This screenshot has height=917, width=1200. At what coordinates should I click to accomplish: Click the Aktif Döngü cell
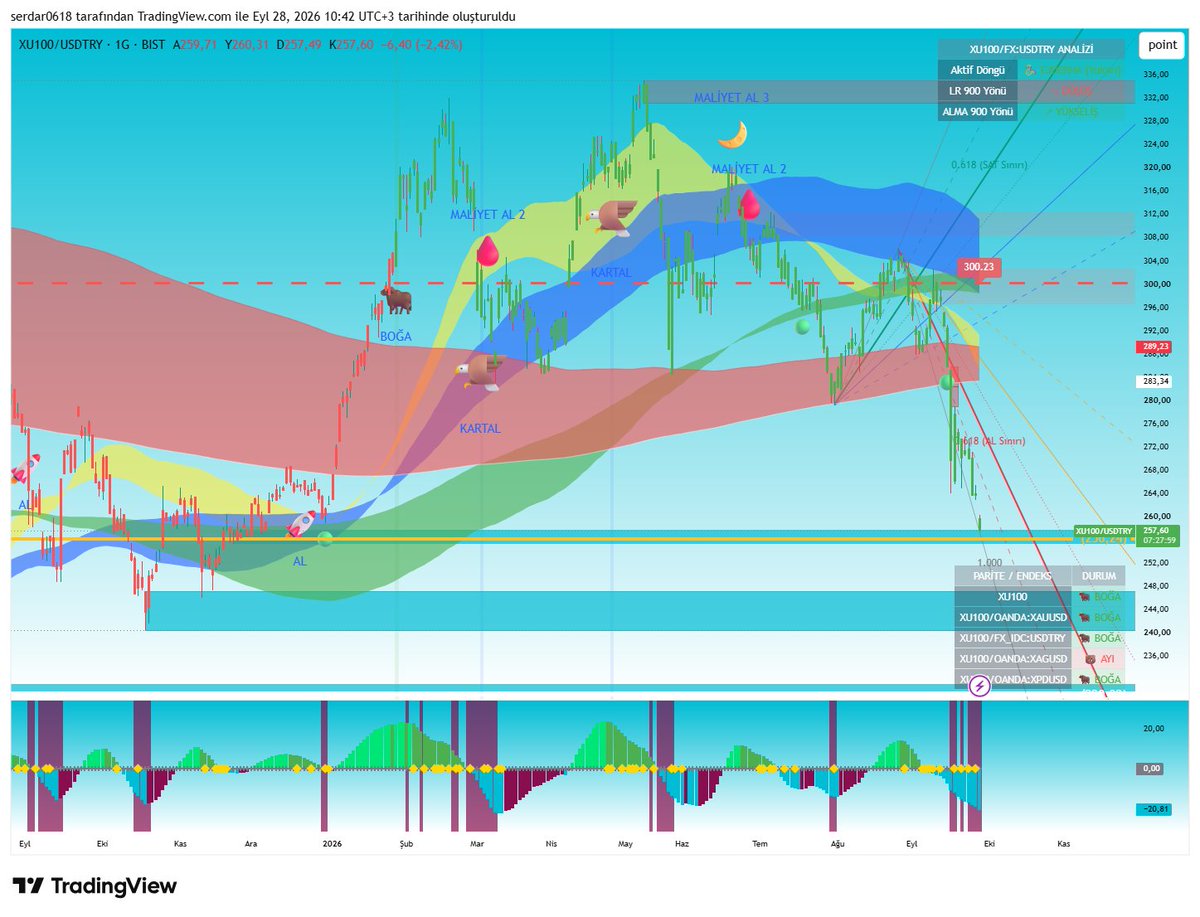(x=978, y=70)
